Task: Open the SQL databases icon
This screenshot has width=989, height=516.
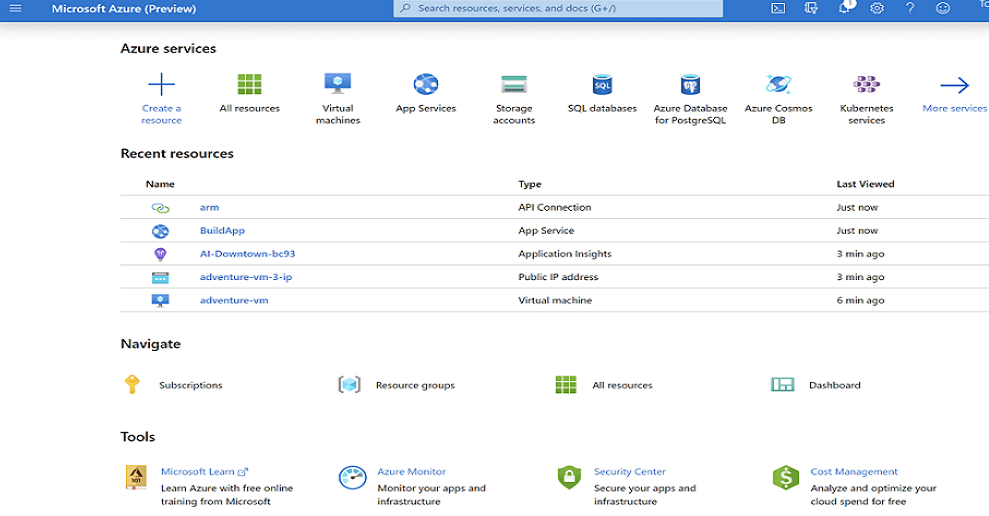Action: click(x=602, y=84)
